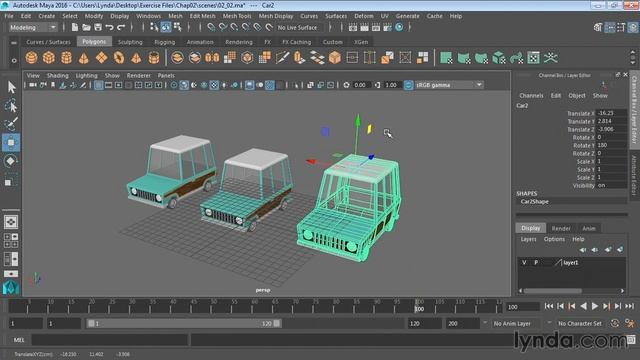
Task: Click the MEL command line input
Action: coord(110,340)
